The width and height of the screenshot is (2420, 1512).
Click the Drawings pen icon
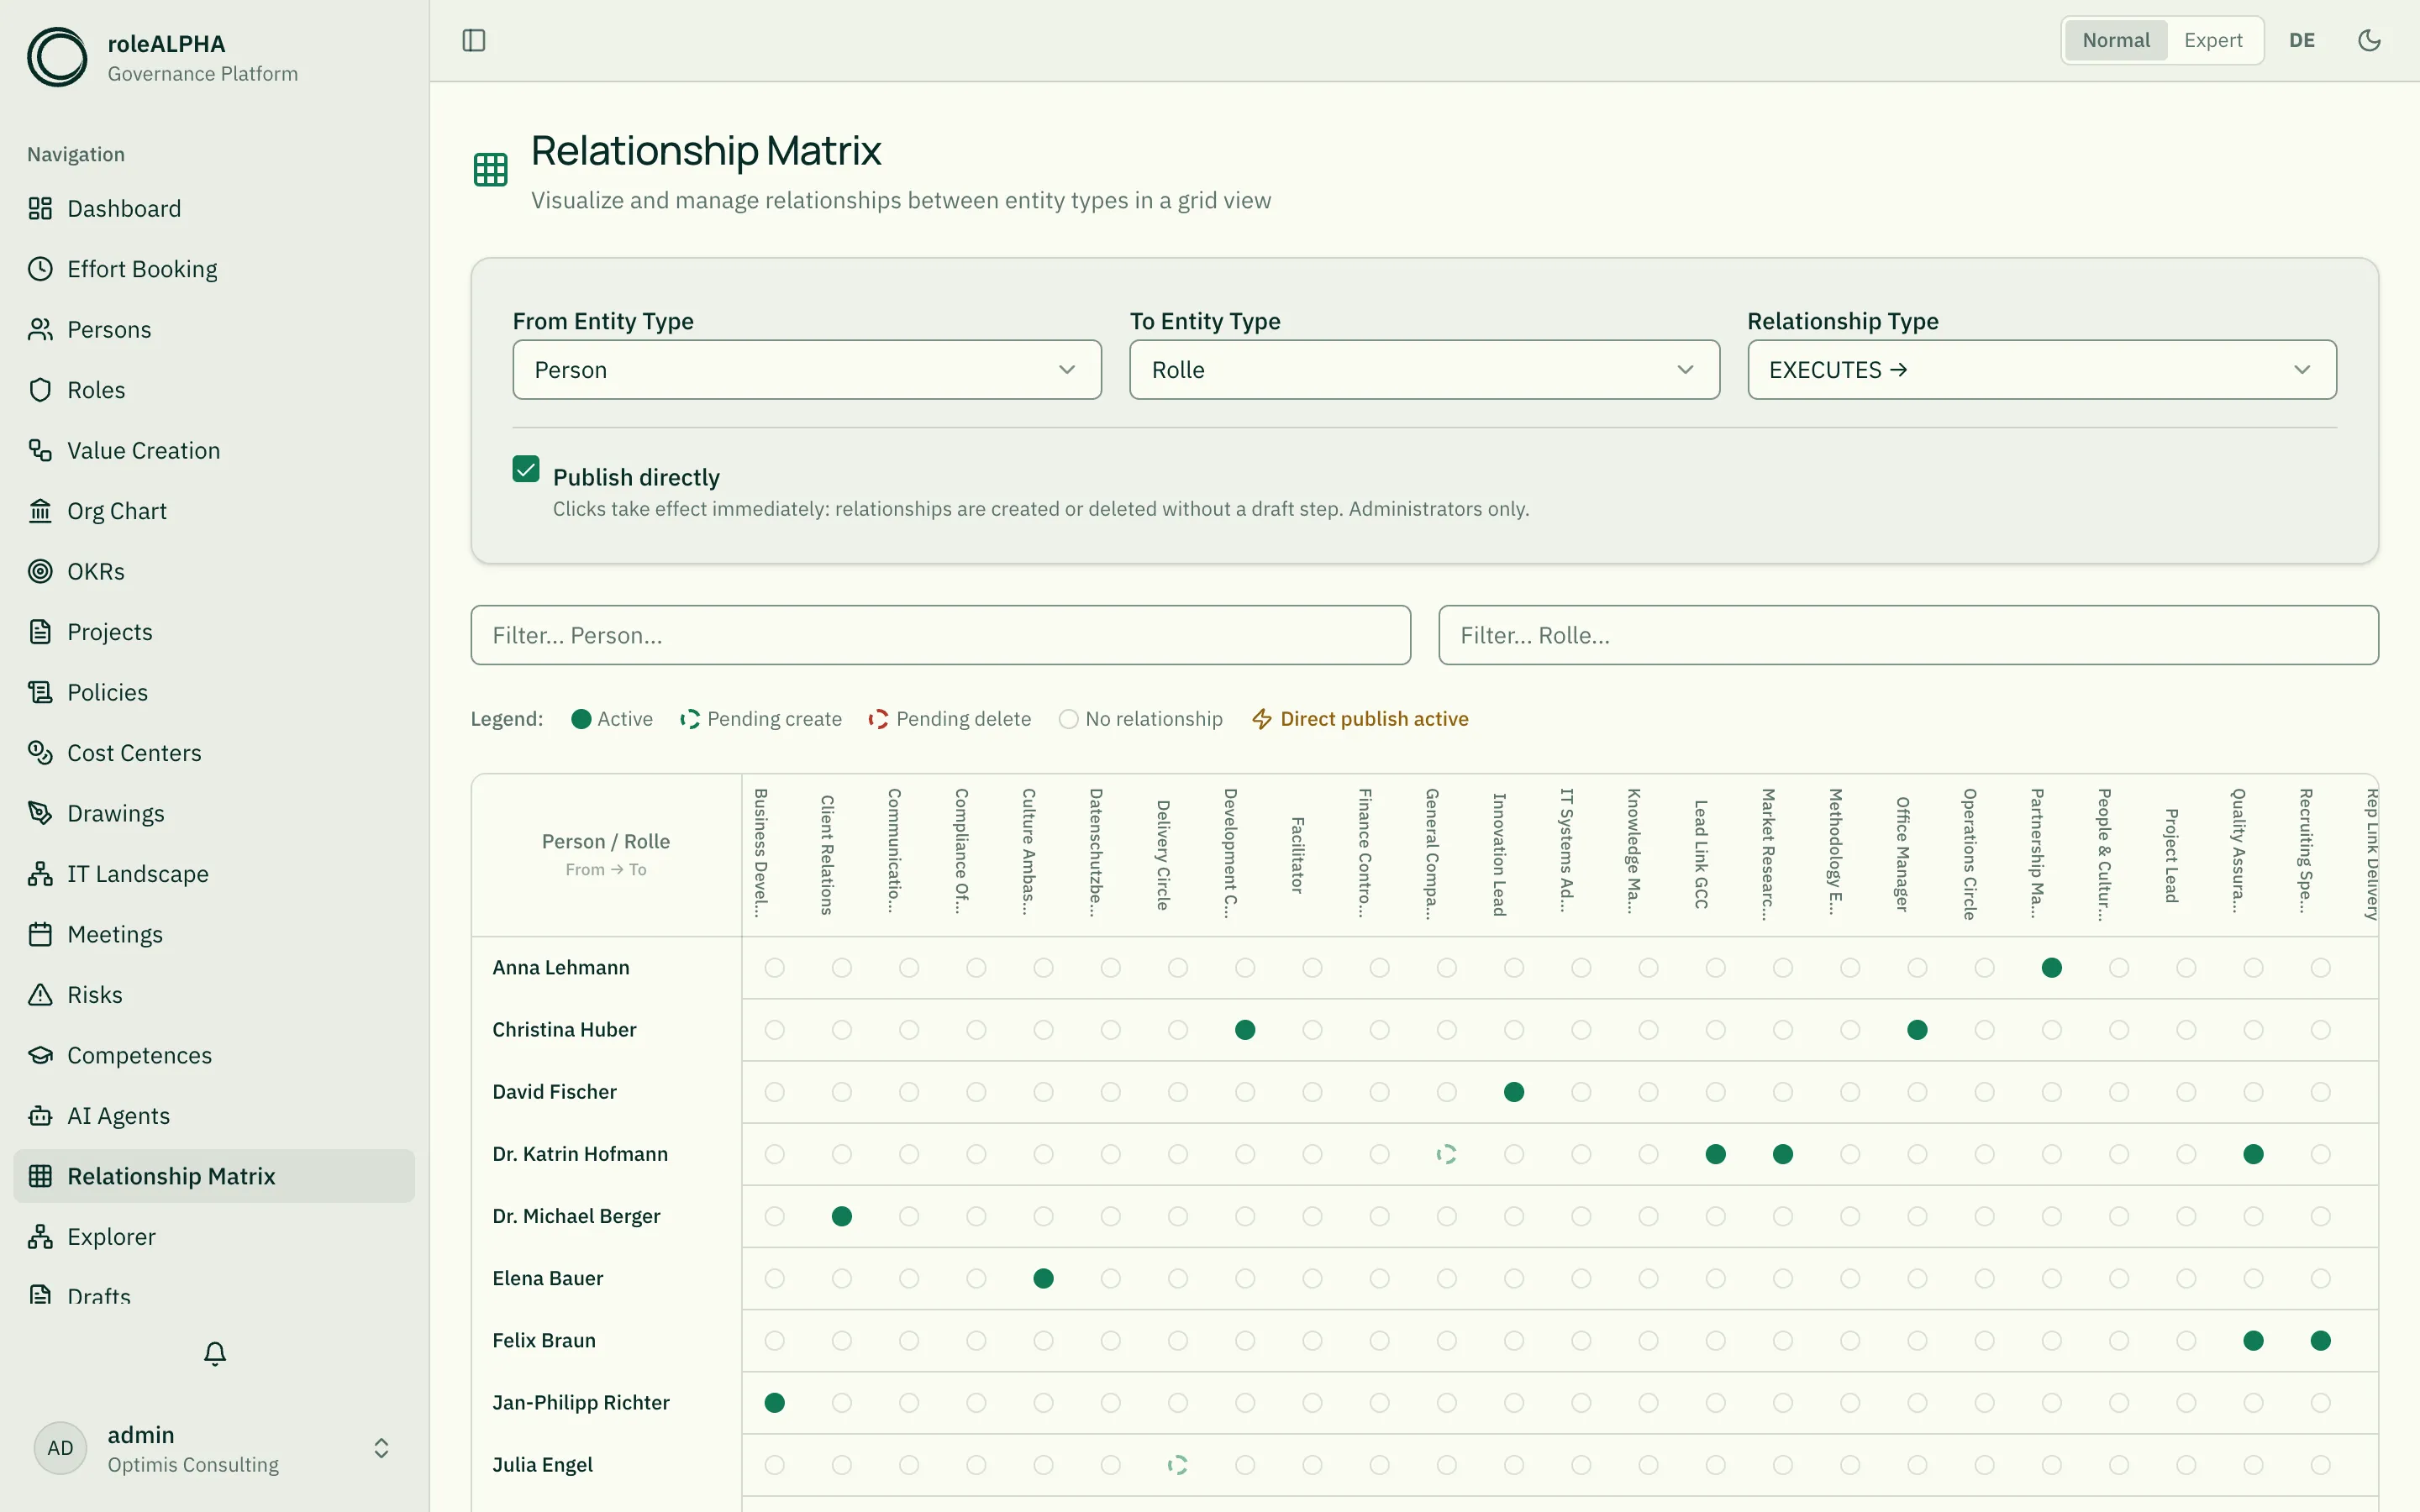coord(40,813)
